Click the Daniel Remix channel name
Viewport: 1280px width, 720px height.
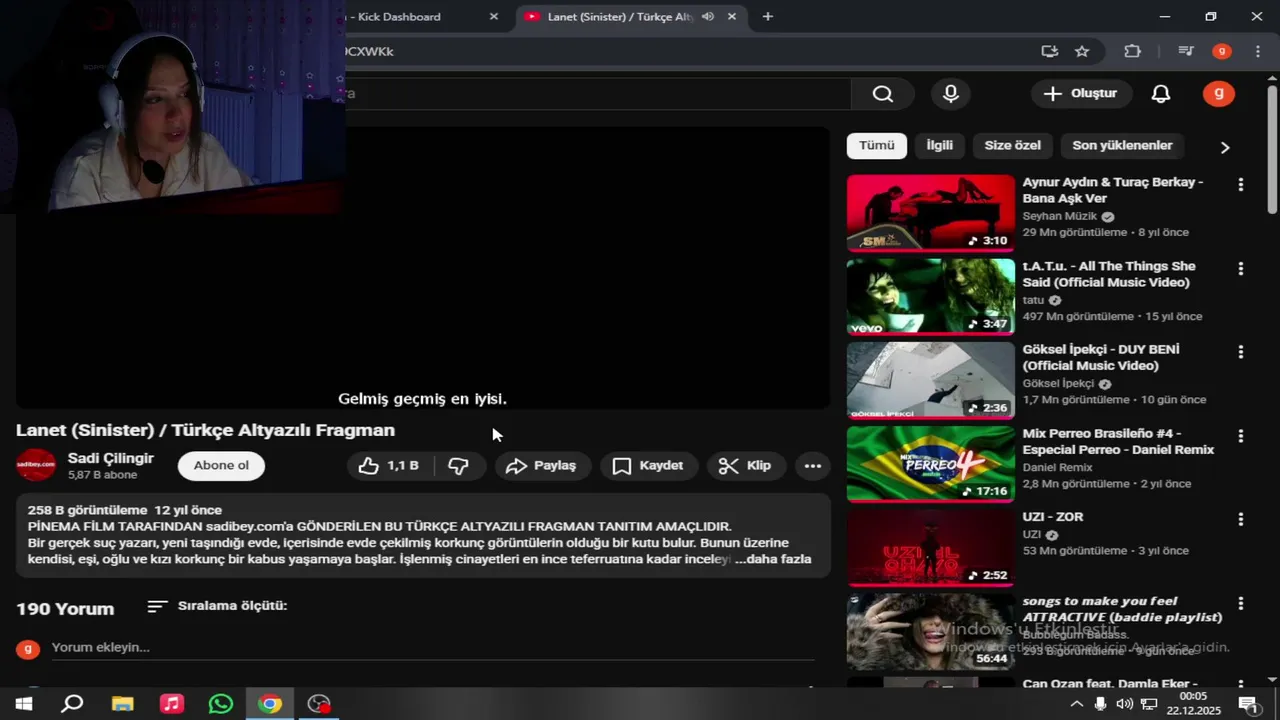[1058, 467]
